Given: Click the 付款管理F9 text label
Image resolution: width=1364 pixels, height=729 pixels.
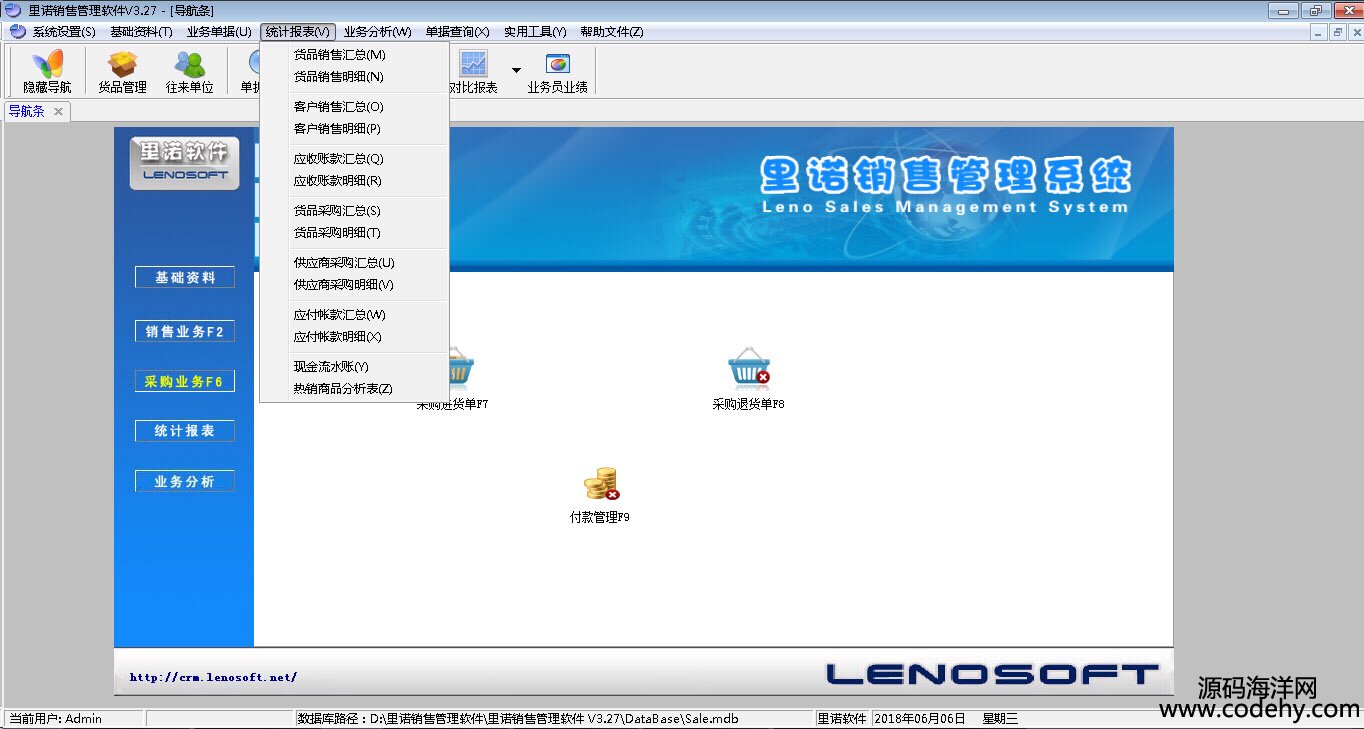Looking at the screenshot, I should coord(600,518).
